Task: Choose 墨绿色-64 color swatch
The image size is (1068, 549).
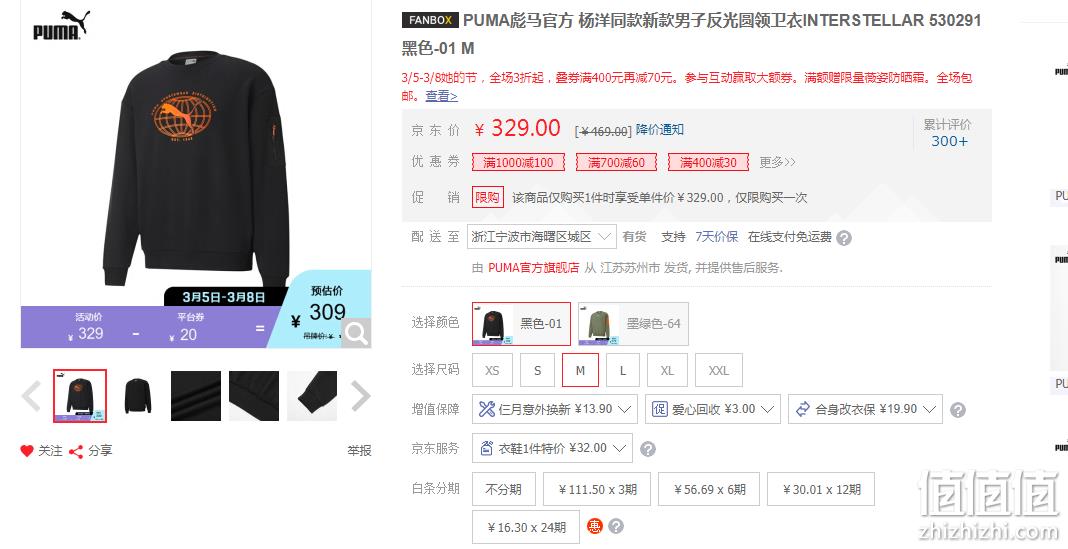Action: pyautogui.click(x=633, y=324)
